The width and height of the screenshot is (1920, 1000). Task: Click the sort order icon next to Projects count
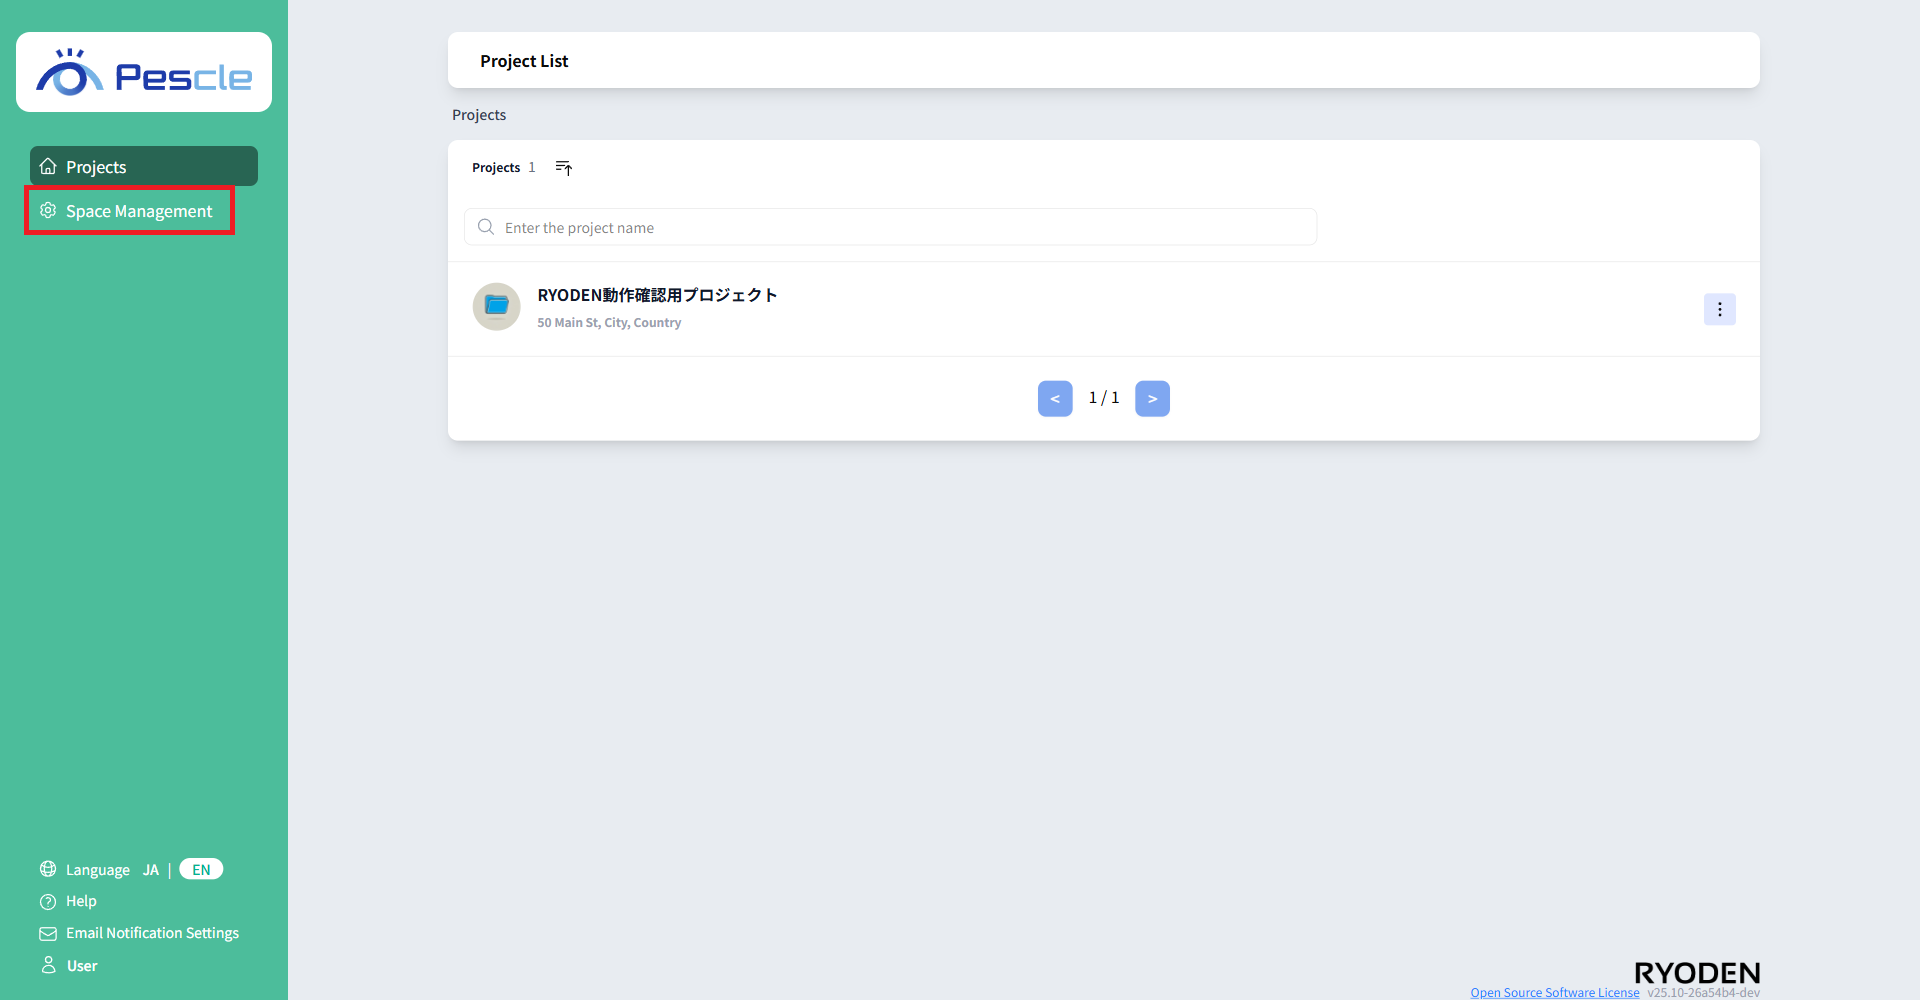tap(564, 168)
